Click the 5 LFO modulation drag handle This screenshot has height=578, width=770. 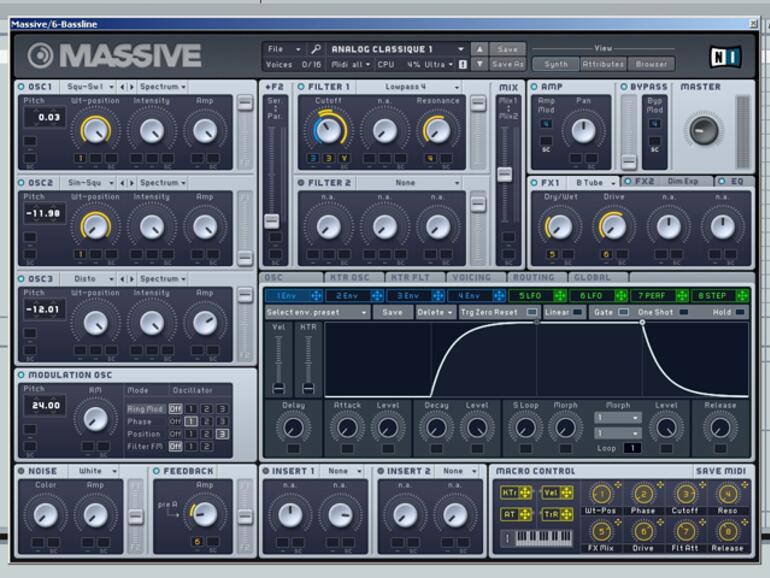coord(558,296)
